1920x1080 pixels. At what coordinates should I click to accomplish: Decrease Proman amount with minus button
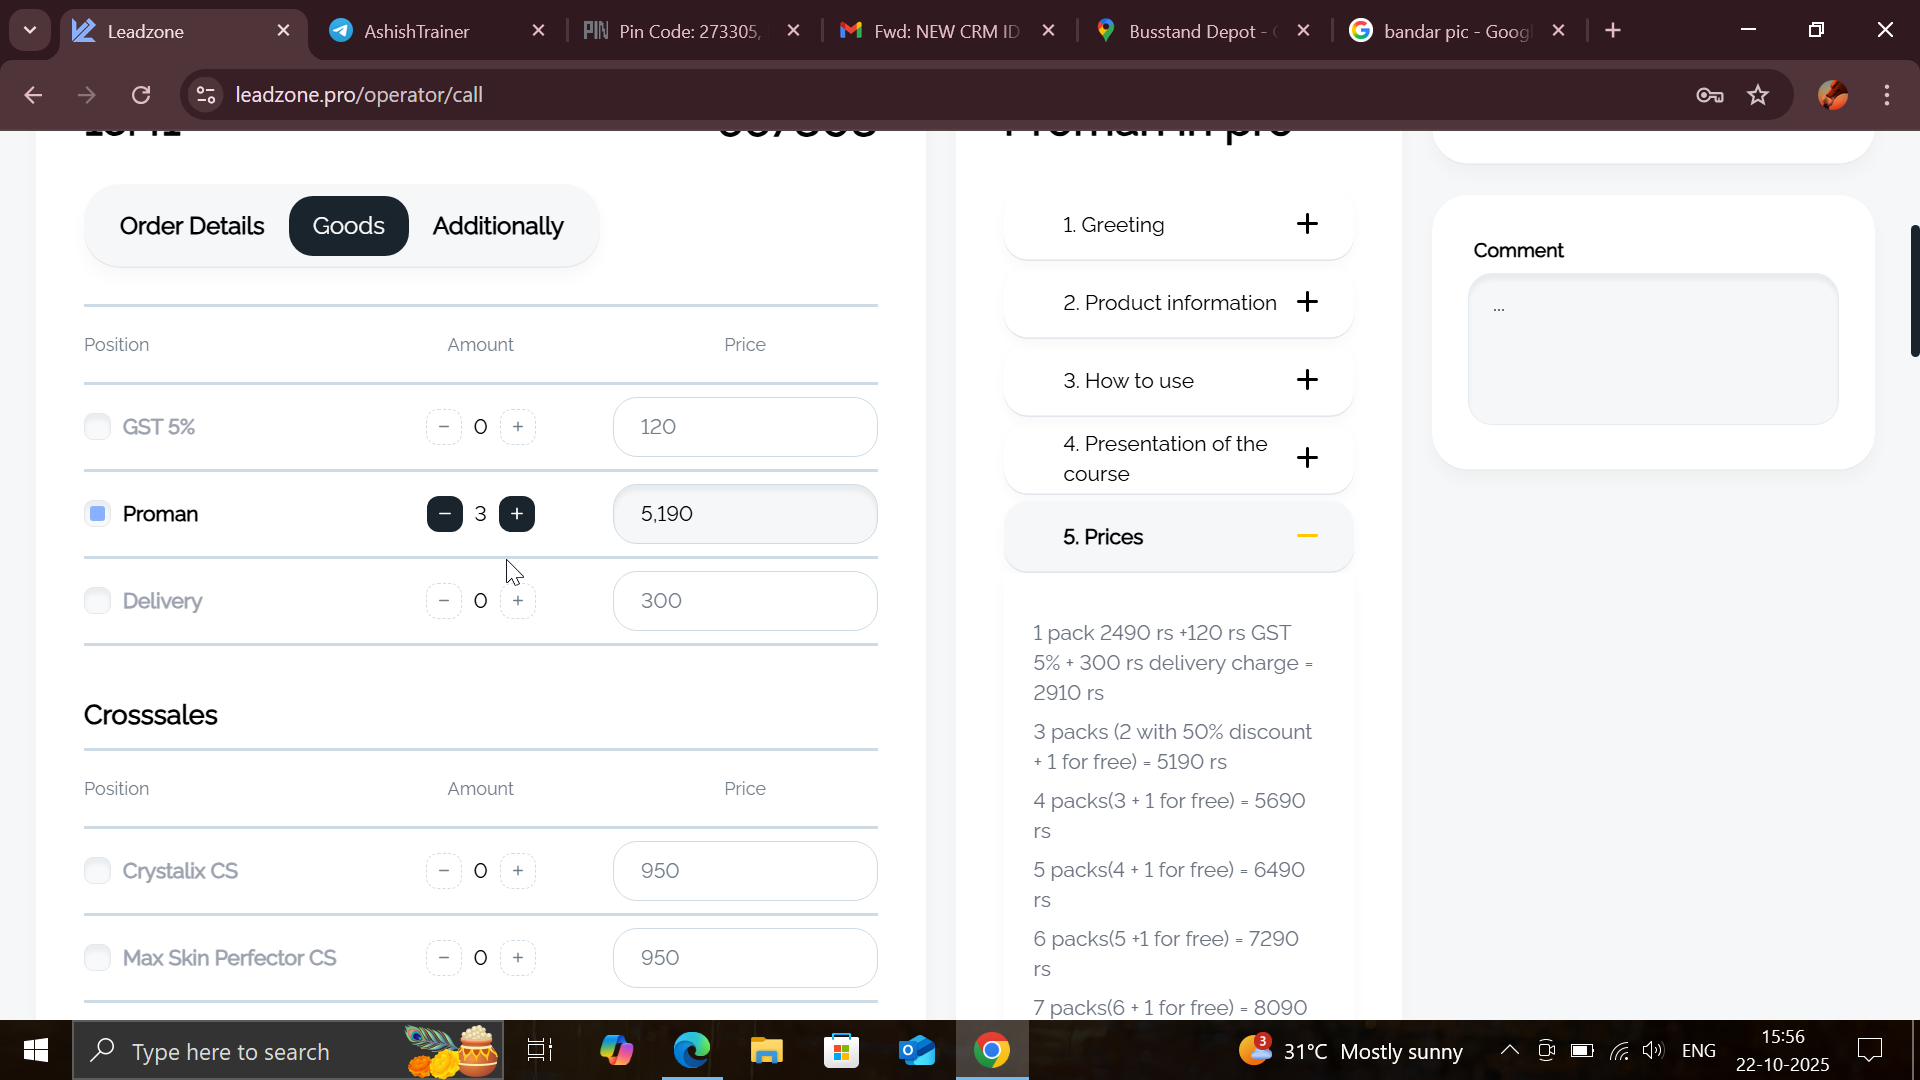pyautogui.click(x=444, y=514)
